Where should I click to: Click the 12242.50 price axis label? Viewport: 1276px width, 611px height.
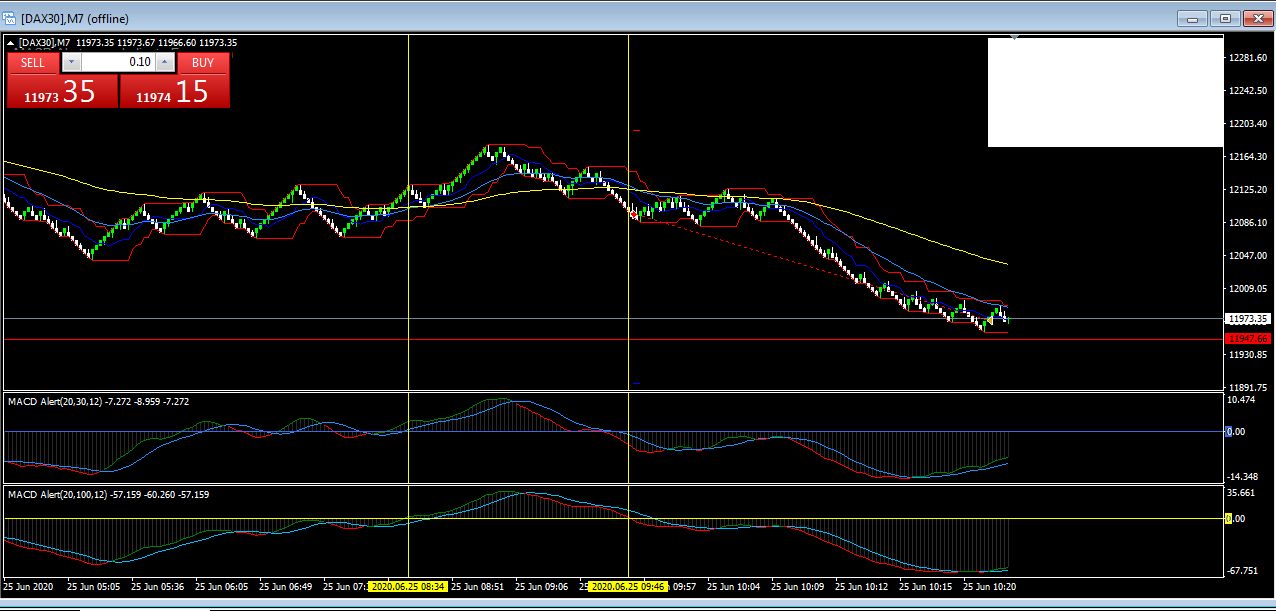tap(1248, 91)
